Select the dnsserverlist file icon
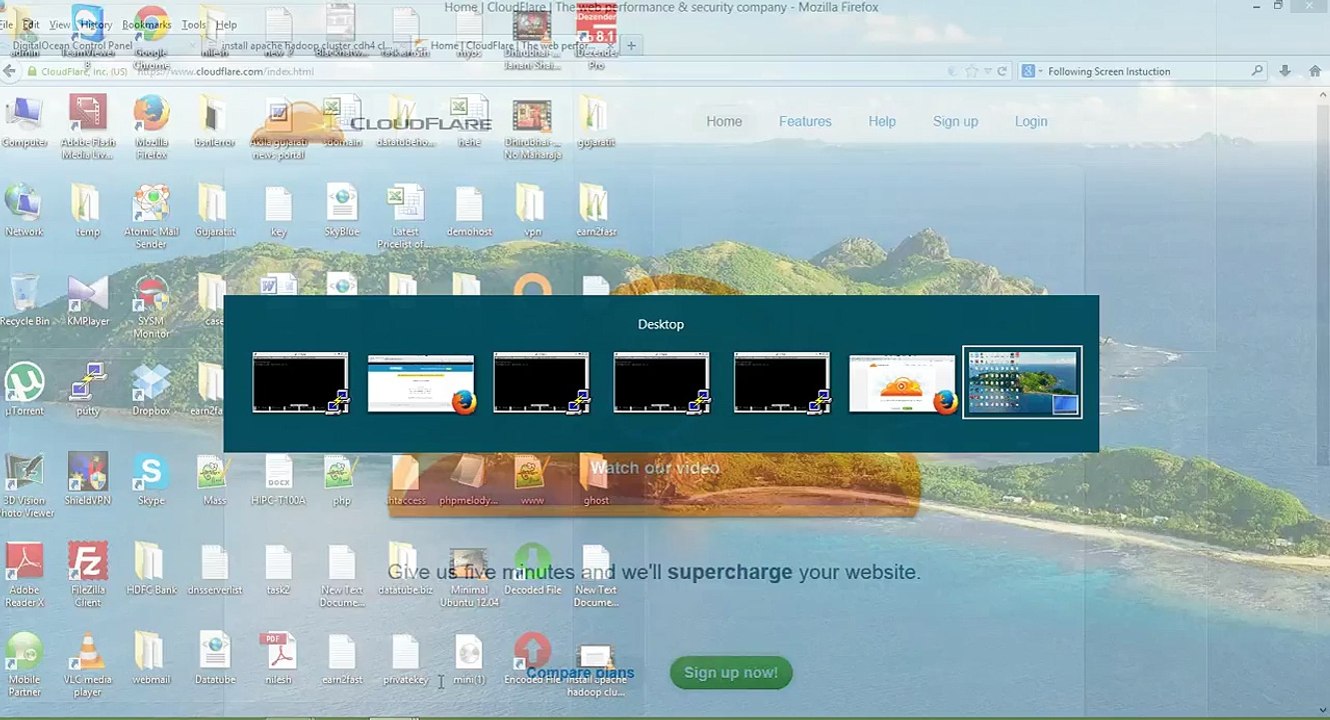This screenshot has width=1330, height=720. tap(214, 569)
